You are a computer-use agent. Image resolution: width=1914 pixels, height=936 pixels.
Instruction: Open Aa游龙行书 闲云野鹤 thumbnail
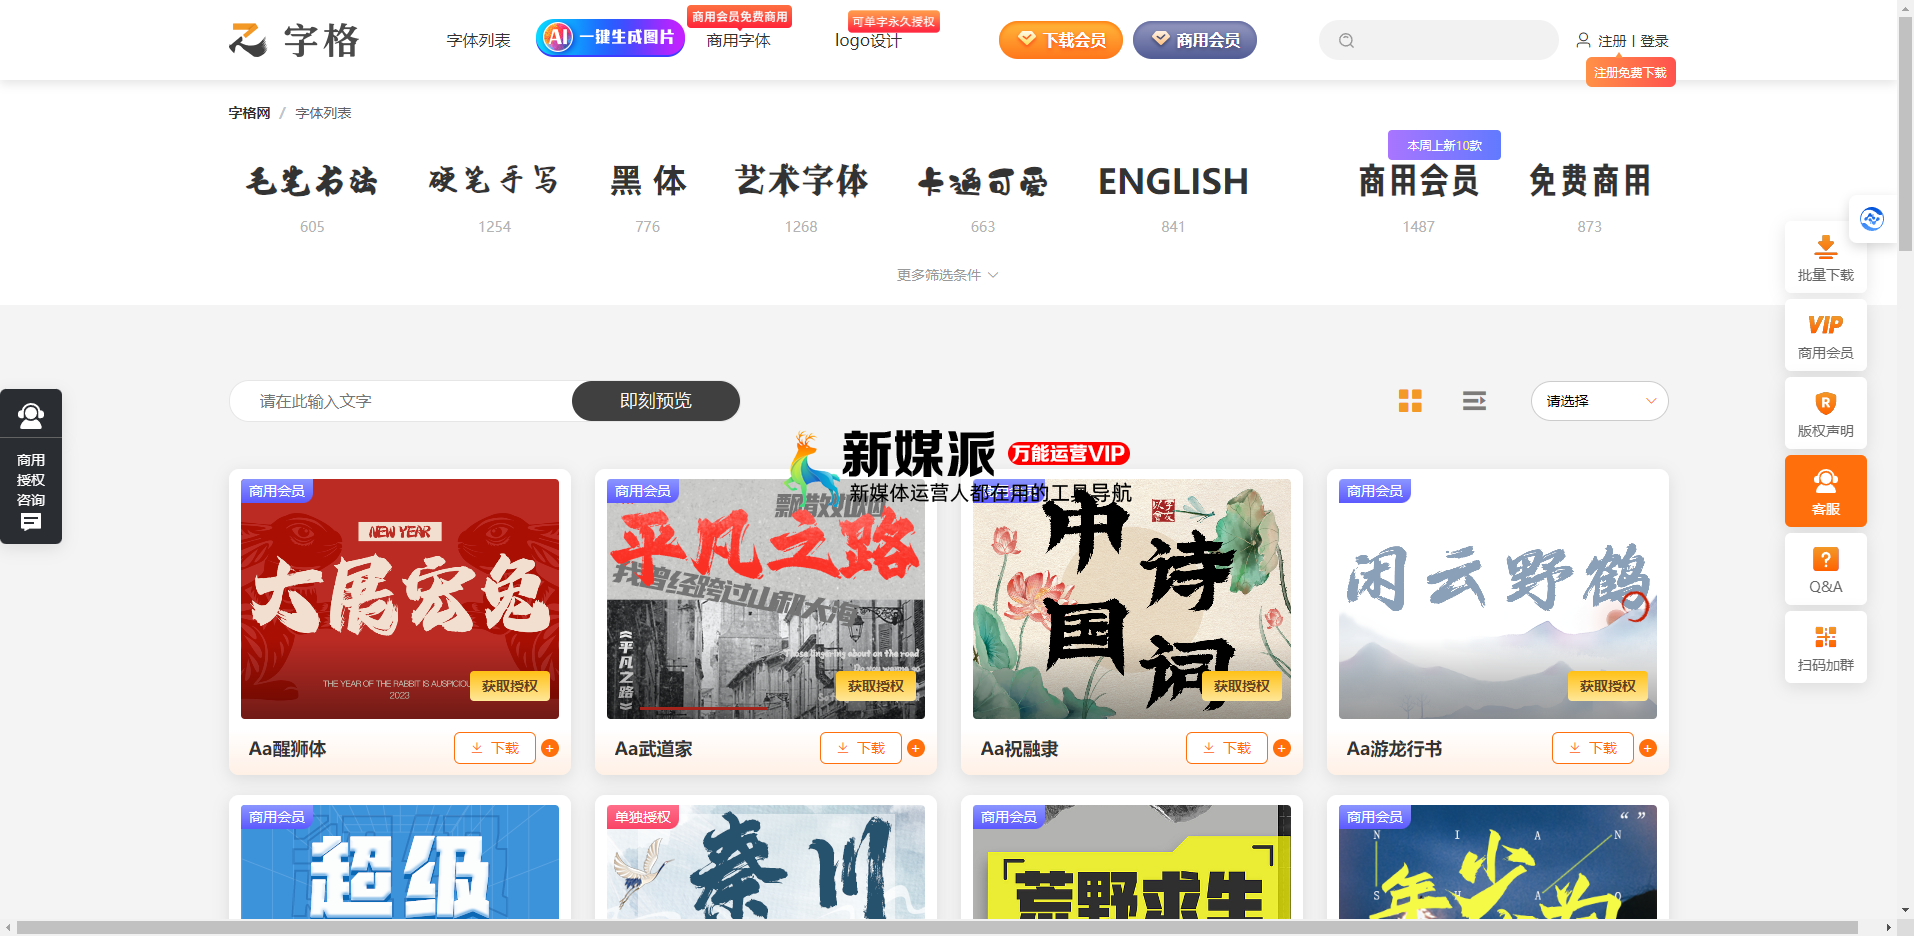click(x=1498, y=599)
